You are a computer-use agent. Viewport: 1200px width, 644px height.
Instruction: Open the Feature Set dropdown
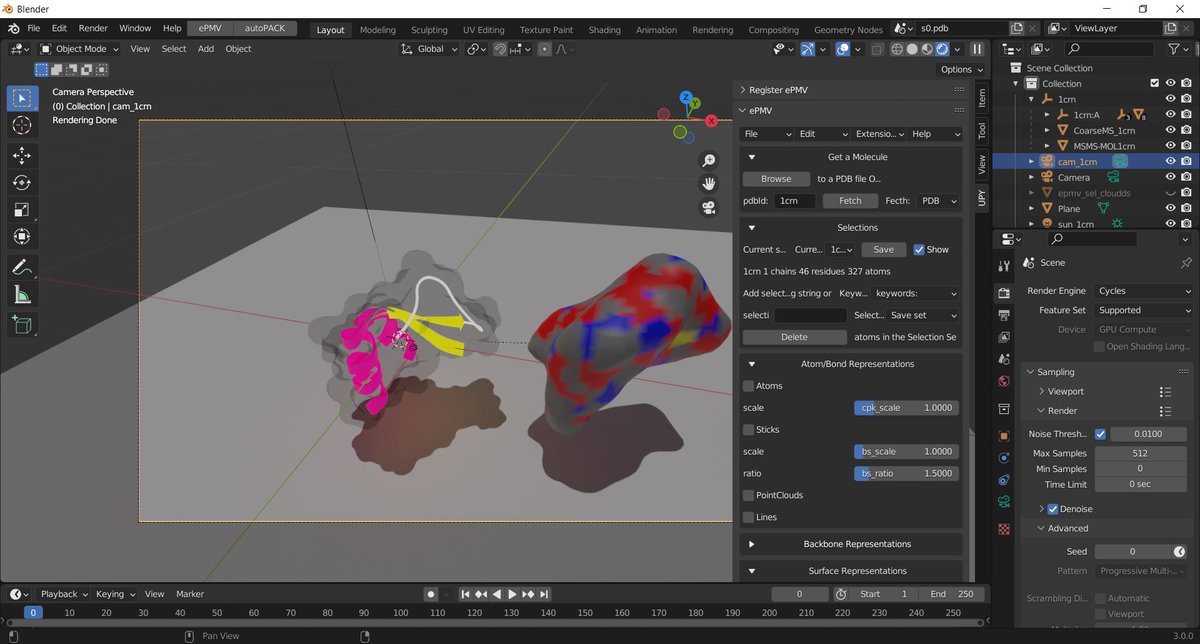(1144, 310)
